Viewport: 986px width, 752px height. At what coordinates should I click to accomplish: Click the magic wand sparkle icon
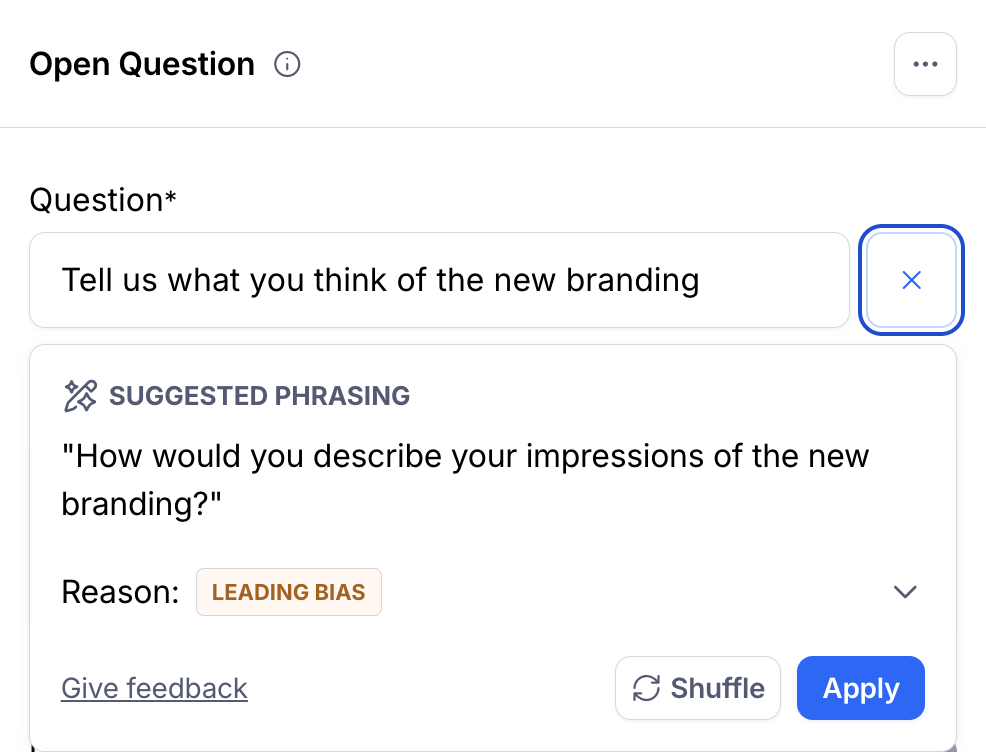click(80, 396)
